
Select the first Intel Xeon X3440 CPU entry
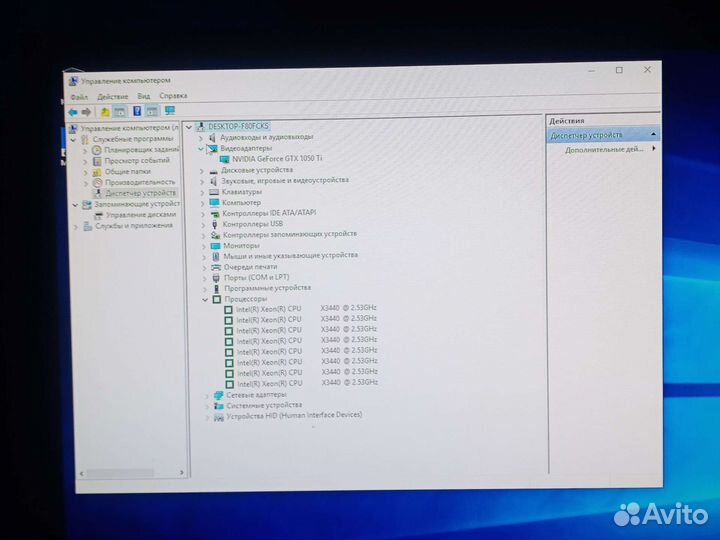306,309
